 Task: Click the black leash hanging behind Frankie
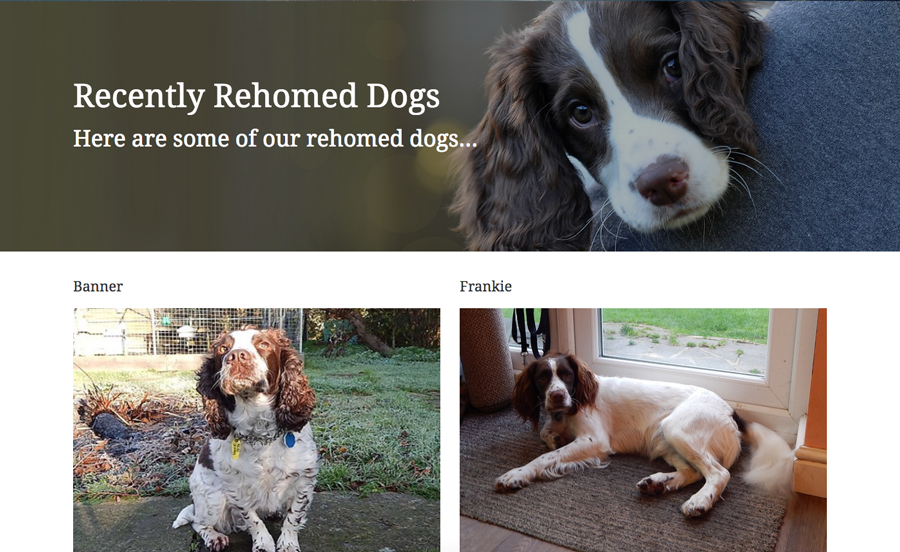531,332
